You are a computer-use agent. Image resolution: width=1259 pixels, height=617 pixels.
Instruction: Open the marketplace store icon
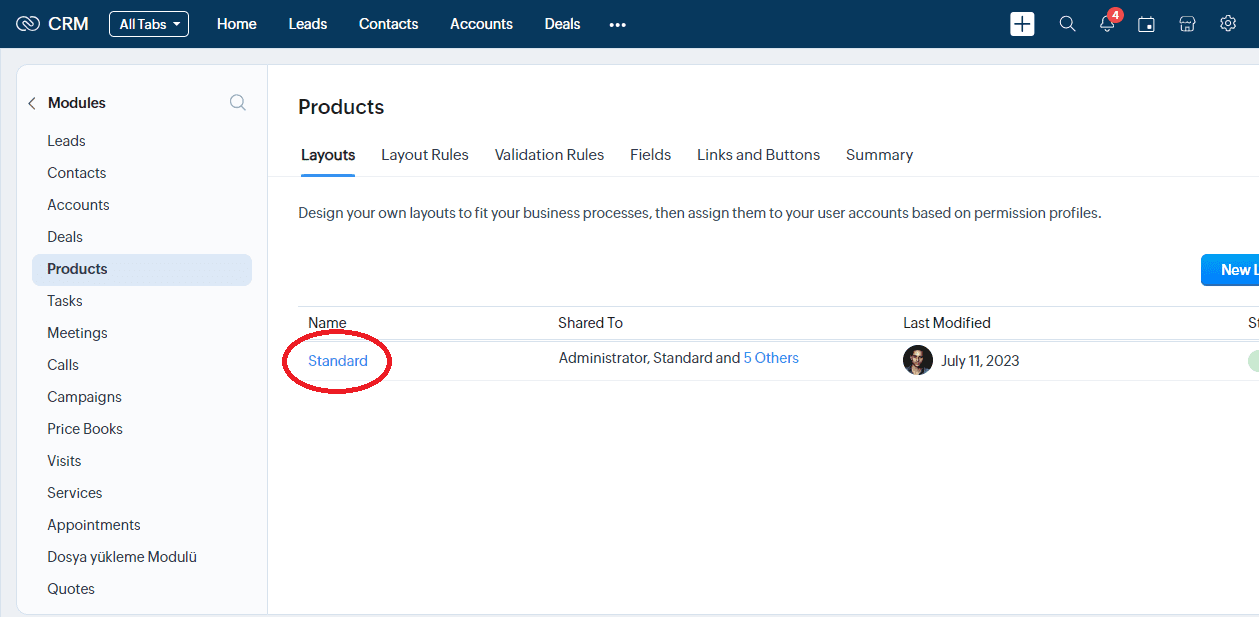pos(1187,24)
